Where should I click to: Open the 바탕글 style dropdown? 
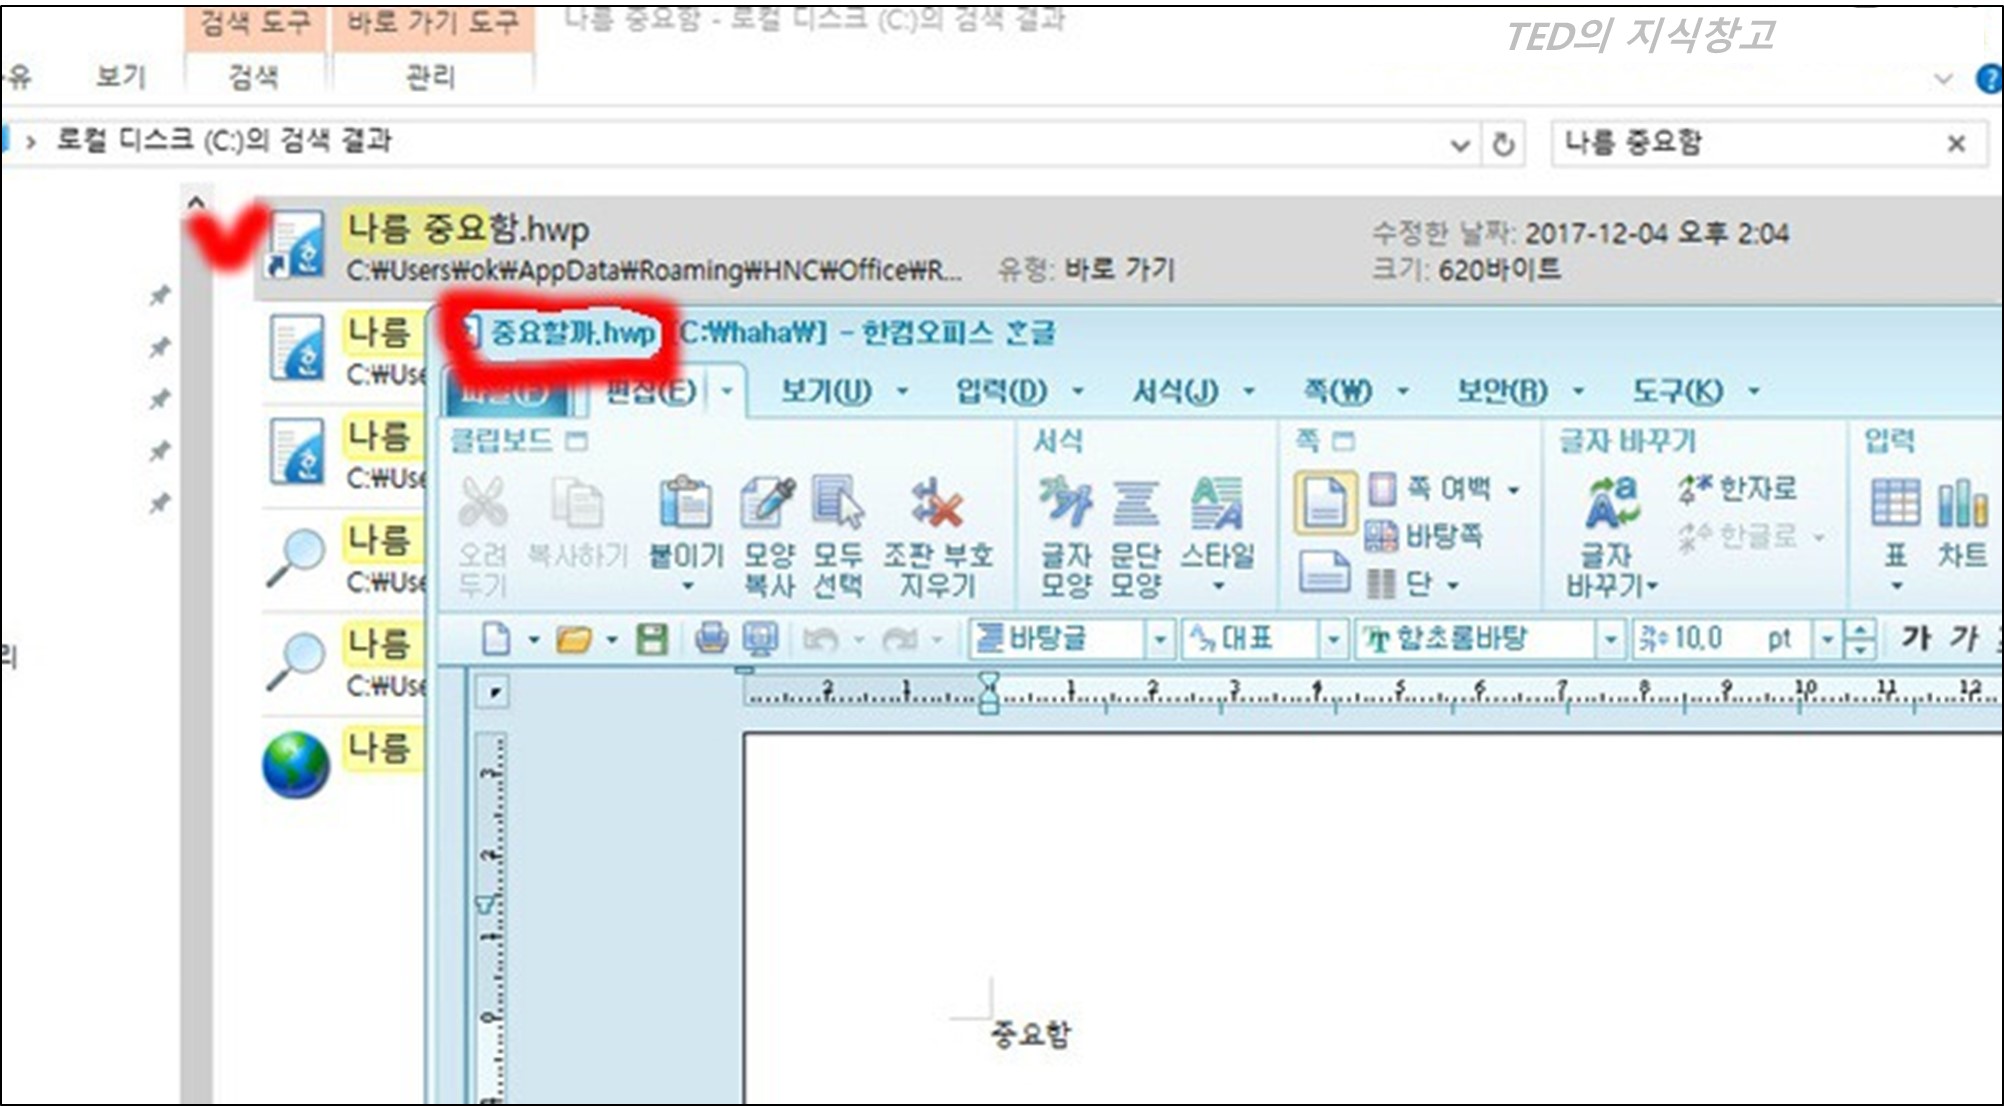click(x=1160, y=638)
